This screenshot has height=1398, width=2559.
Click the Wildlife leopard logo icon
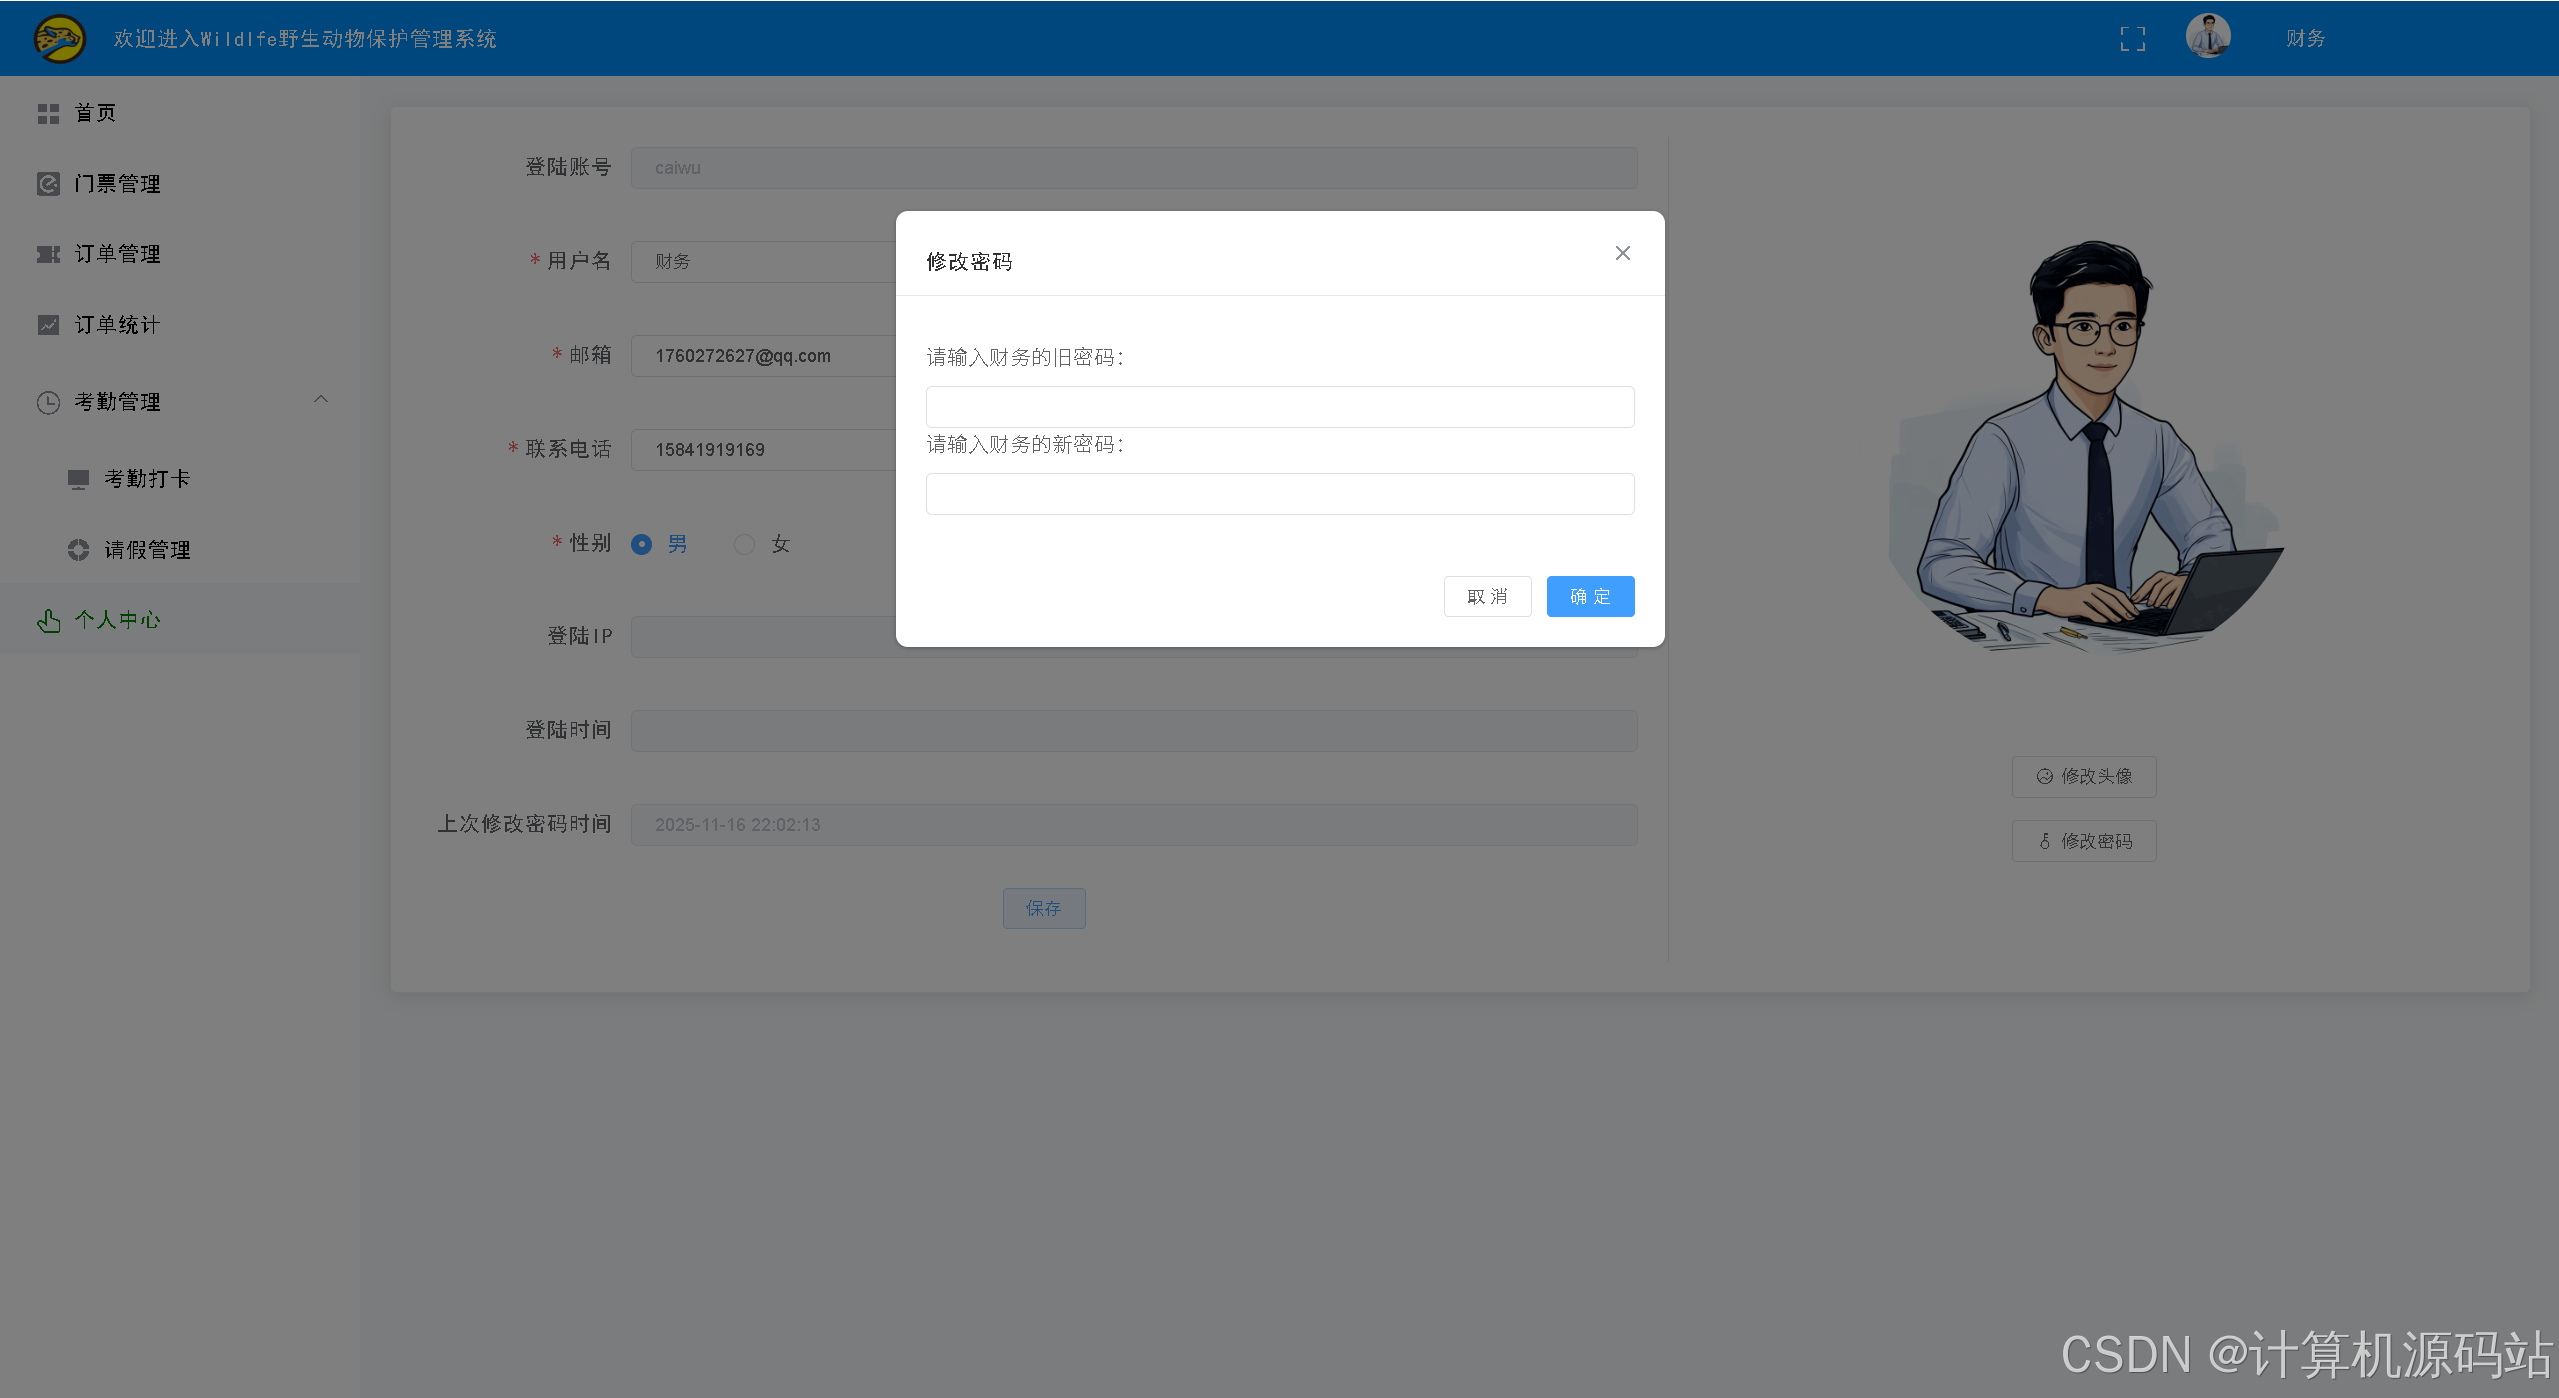pos(59,38)
